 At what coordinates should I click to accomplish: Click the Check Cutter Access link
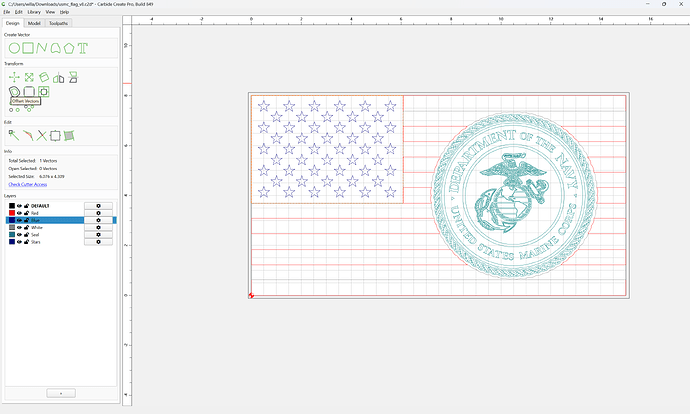tap(28, 184)
